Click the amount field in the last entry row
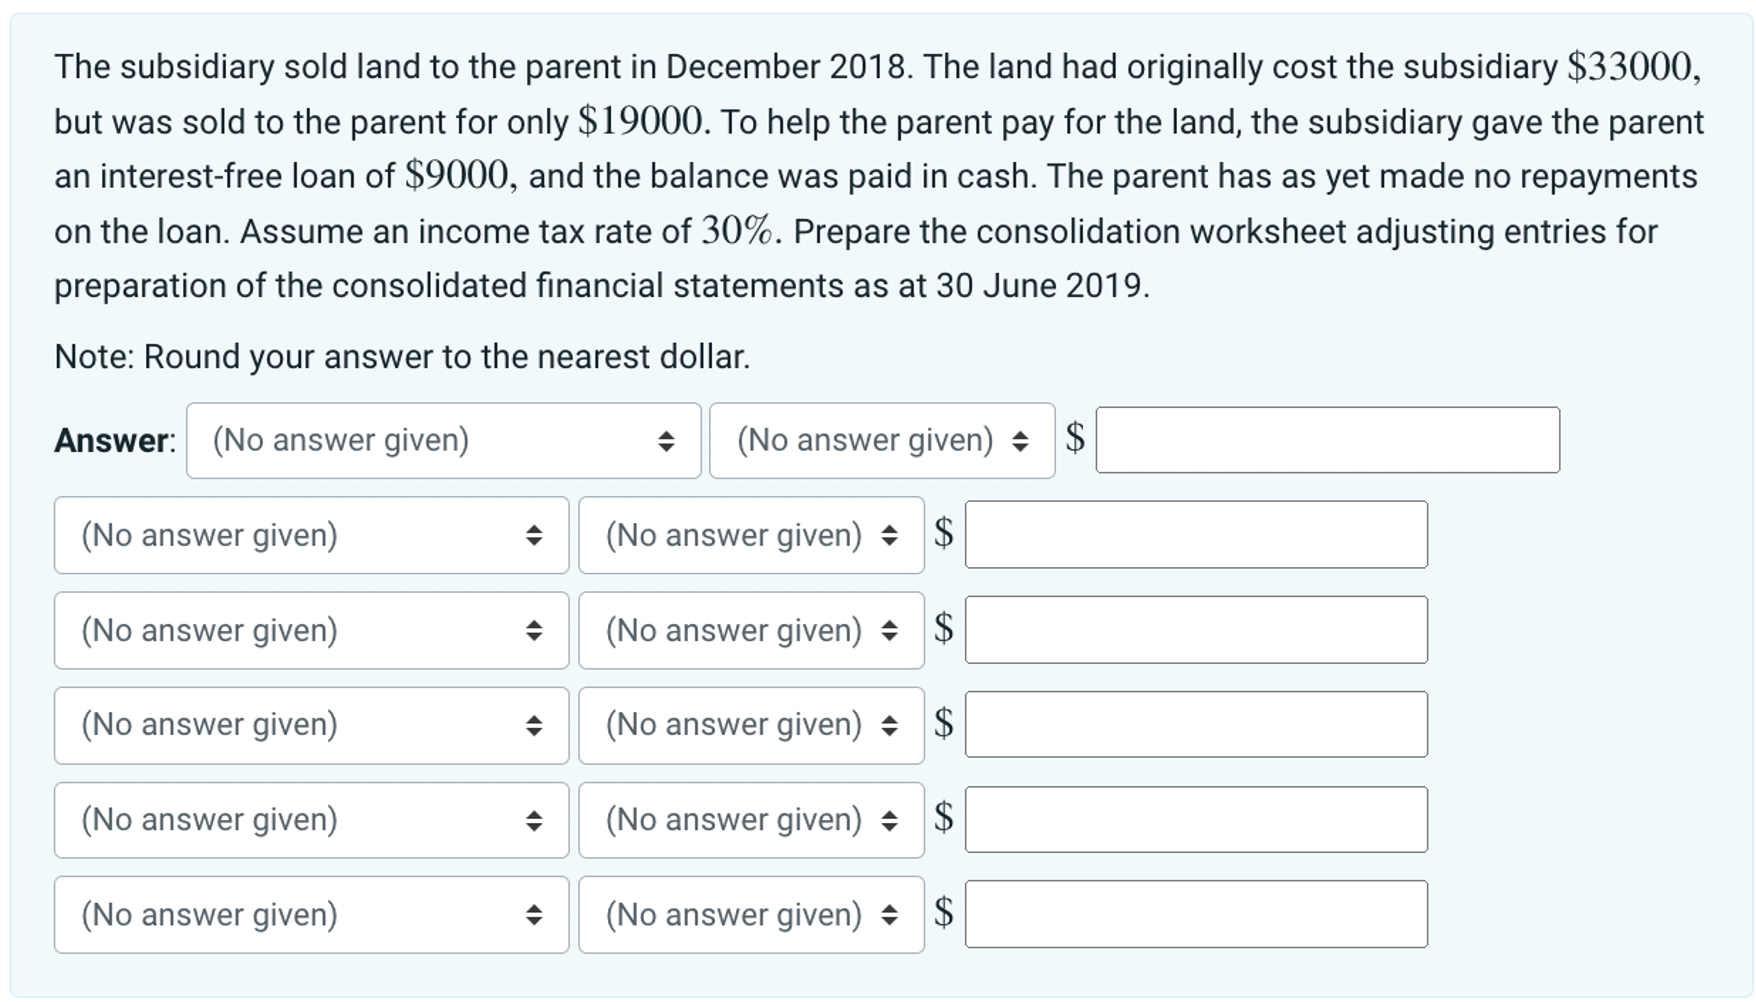Image resolution: width=1756 pixels, height=1002 pixels. coord(1195,913)
